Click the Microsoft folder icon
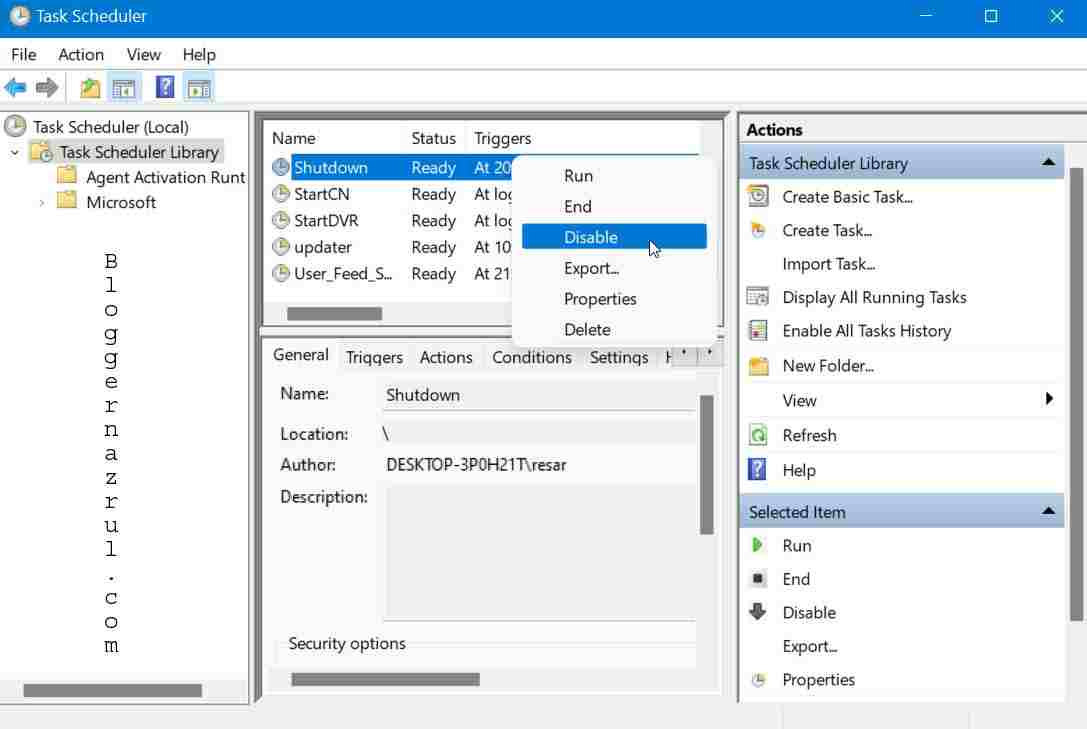The height and width of the screenshot is (729, 1087). [x=67, y=201]
